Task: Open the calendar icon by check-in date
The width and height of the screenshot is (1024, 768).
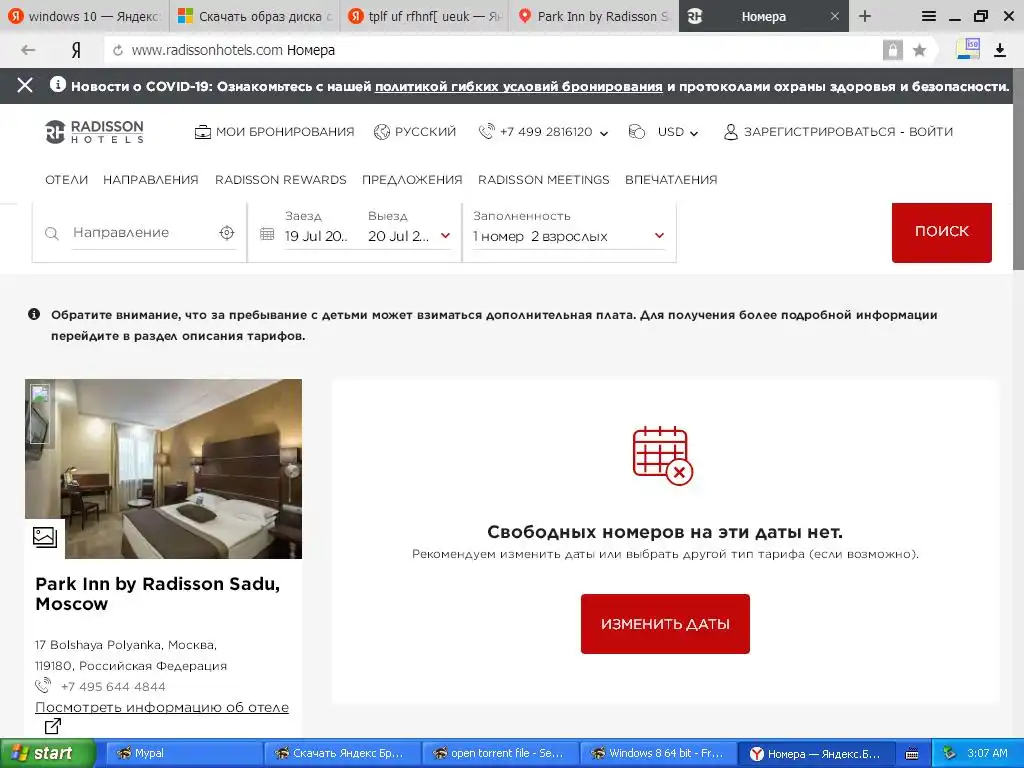Action: [267, 234]
